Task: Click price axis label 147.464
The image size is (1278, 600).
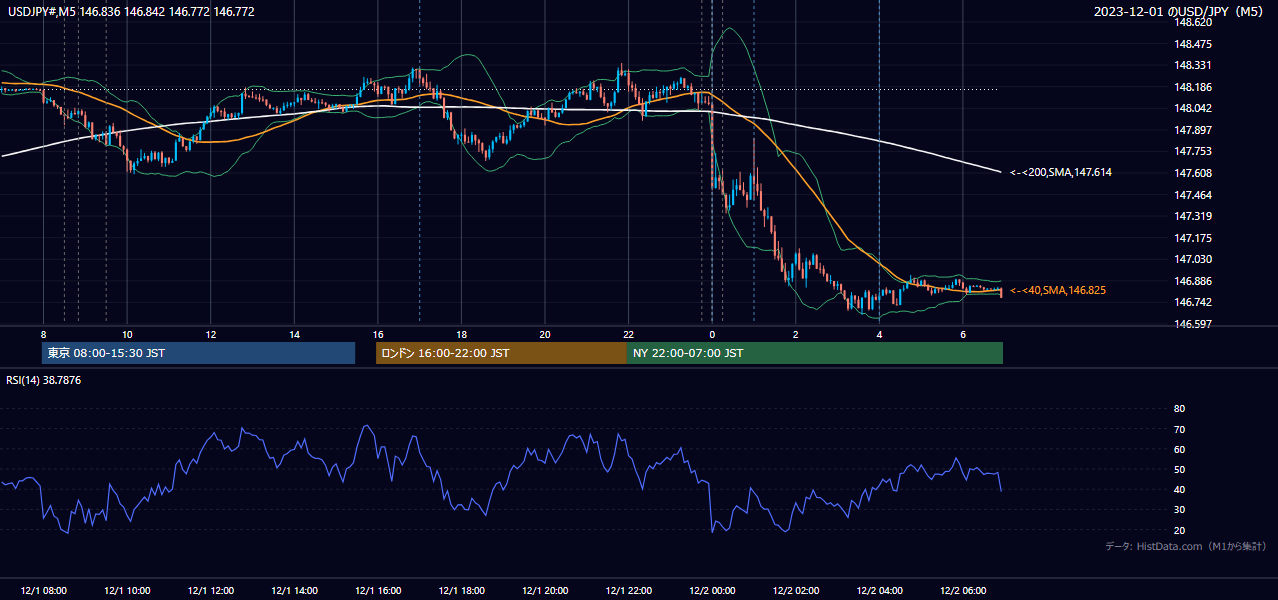Action: click(x=1192, y=195)
